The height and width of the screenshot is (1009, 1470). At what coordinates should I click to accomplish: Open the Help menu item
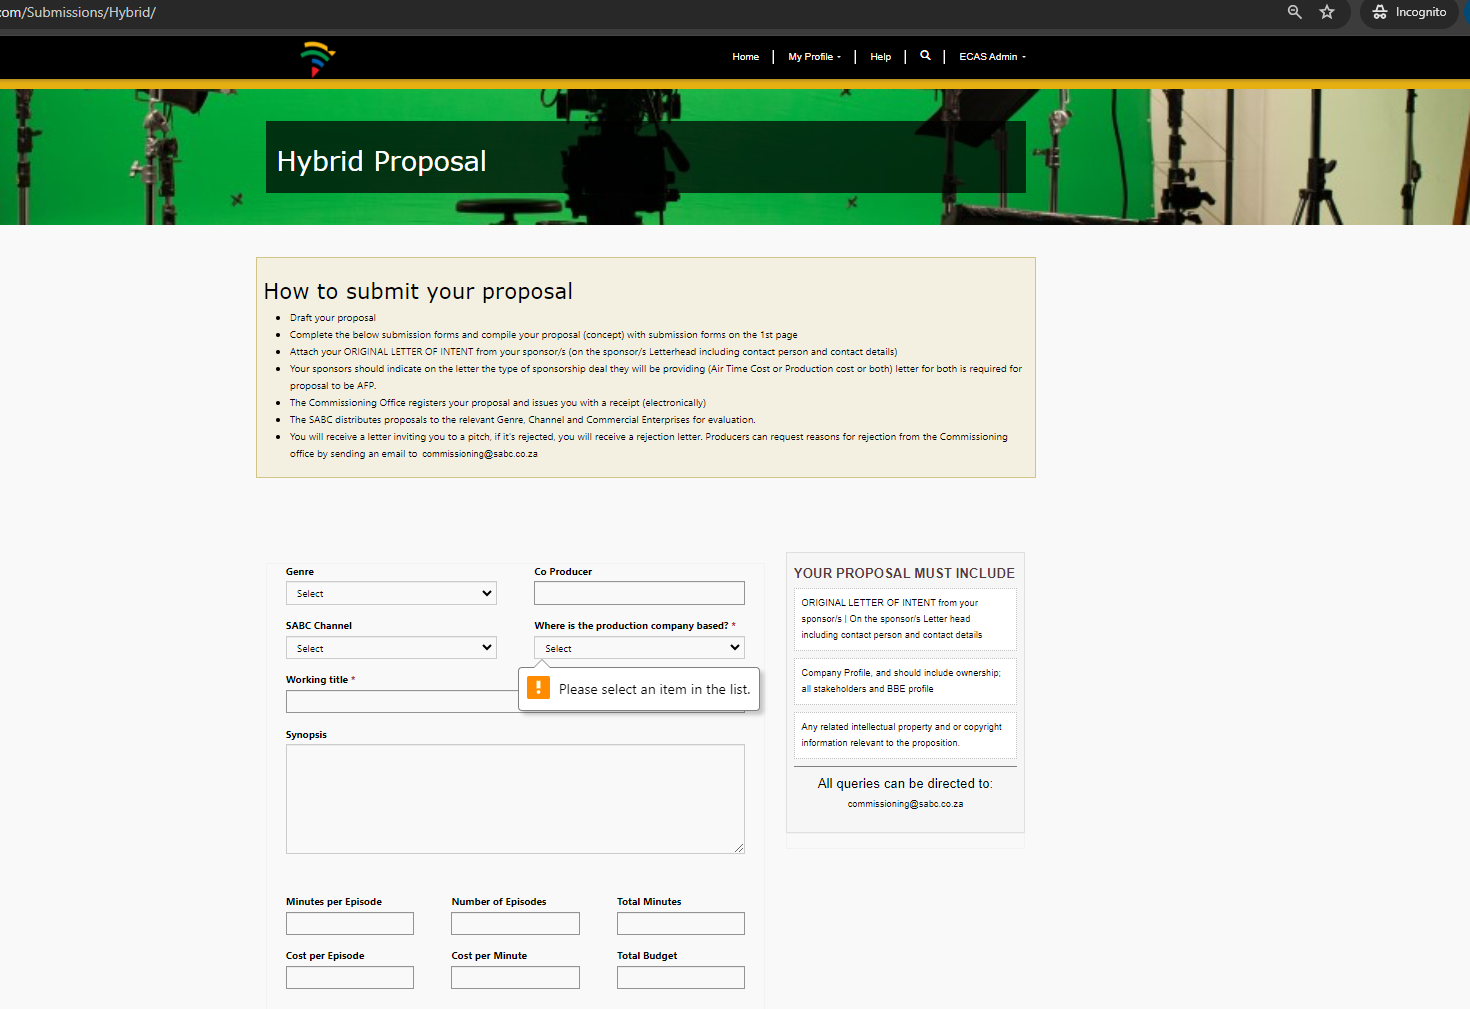(880, 57)
